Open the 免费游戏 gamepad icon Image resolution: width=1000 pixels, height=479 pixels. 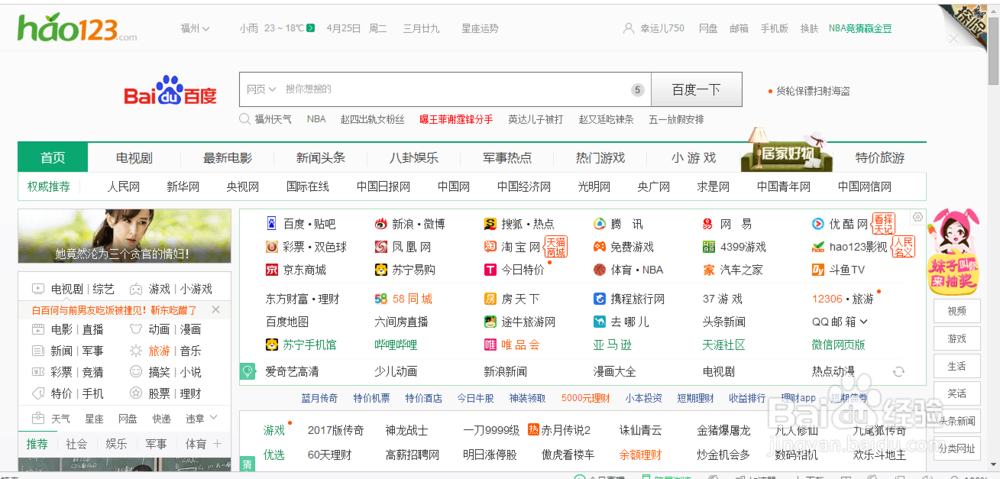click(x=599, y=247)
